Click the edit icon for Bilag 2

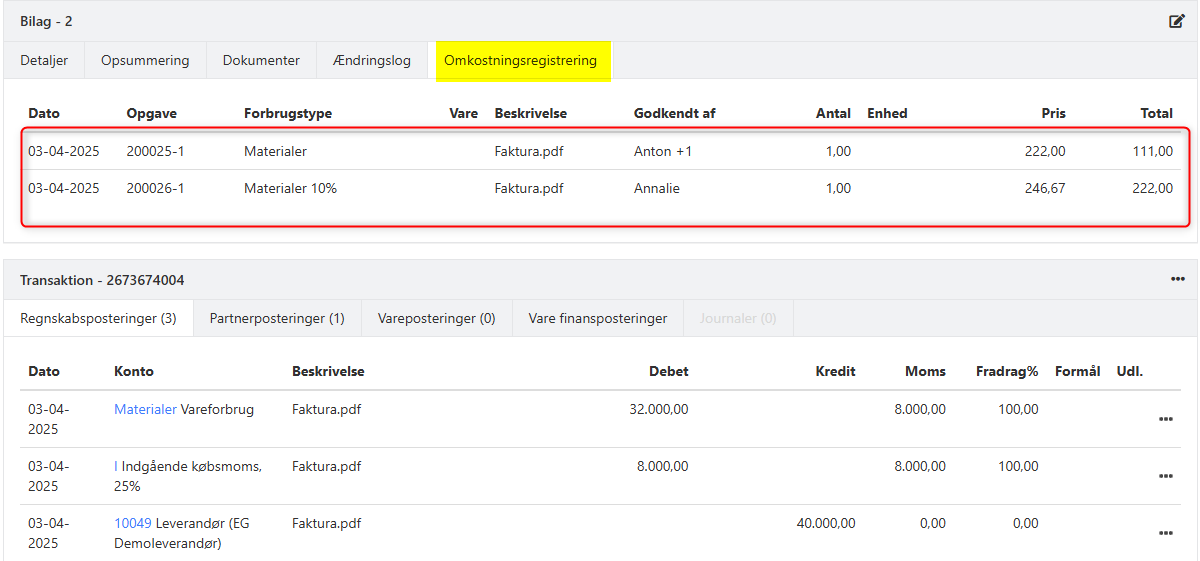click(x=1177, y=21)
